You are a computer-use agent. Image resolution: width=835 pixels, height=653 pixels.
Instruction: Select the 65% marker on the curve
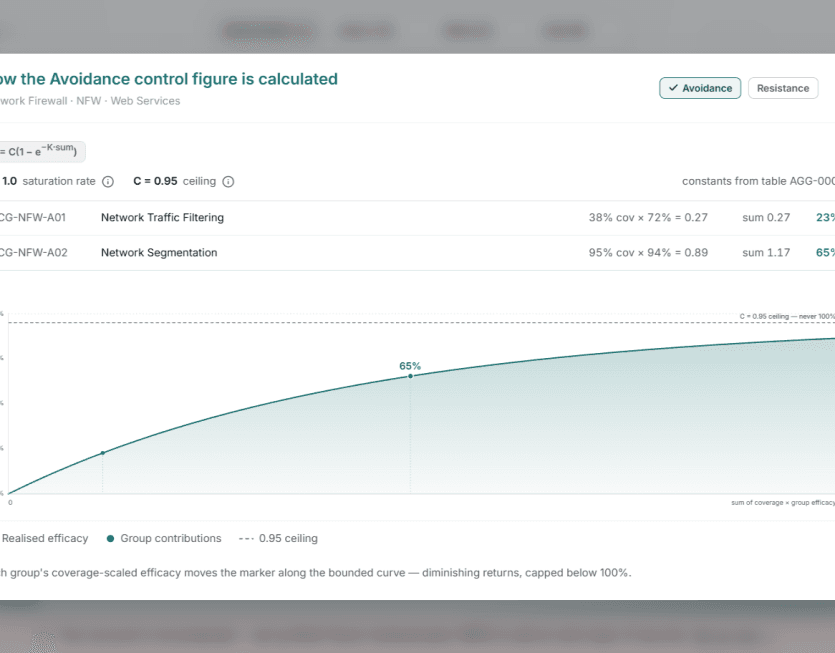point(410,376)
